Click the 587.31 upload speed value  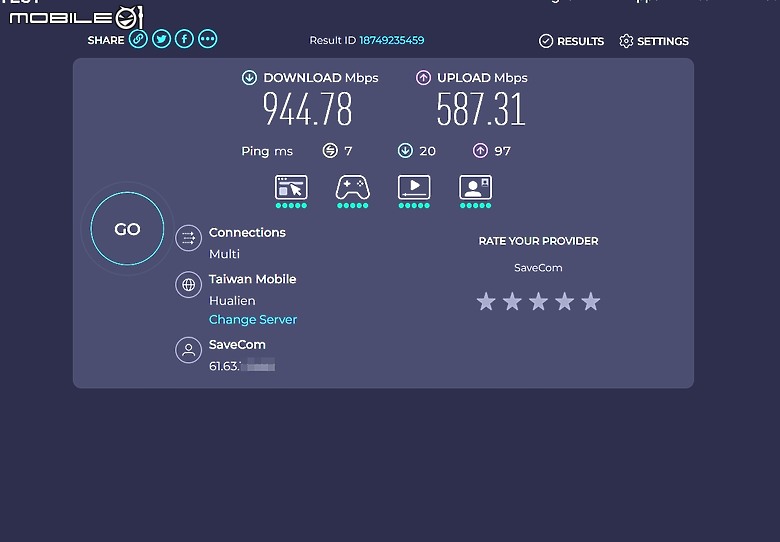[481, 109]
